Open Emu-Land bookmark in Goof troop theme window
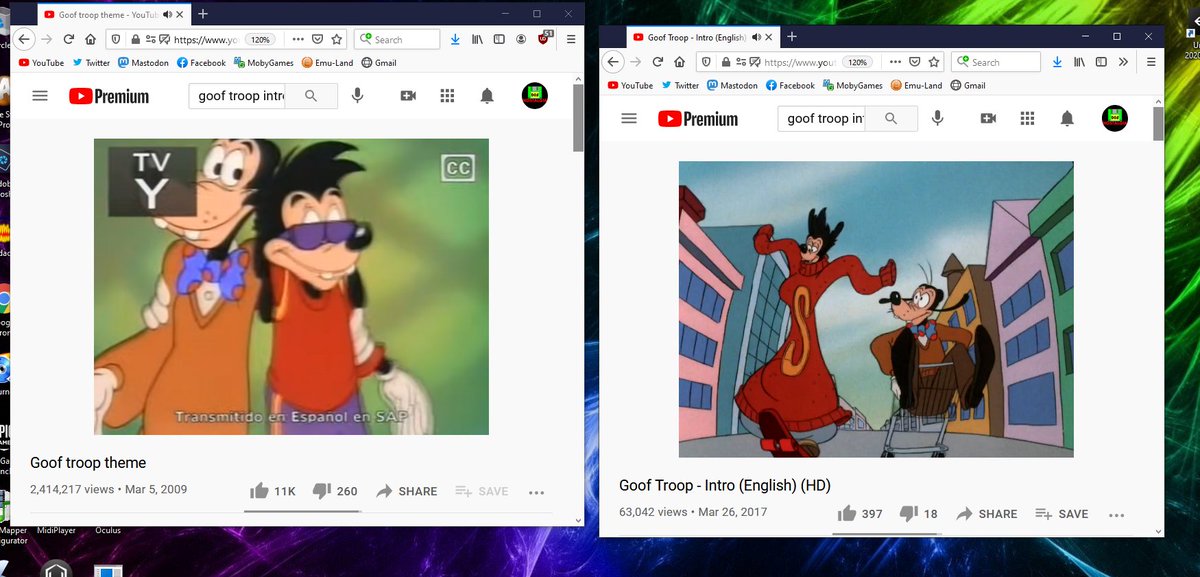The height and width of the screenshot is (577, 1200). [328, 62]
